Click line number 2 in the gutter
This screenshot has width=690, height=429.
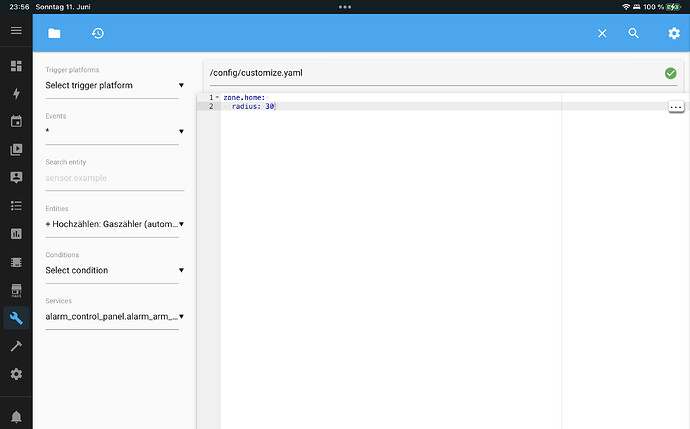coord(211,106)
